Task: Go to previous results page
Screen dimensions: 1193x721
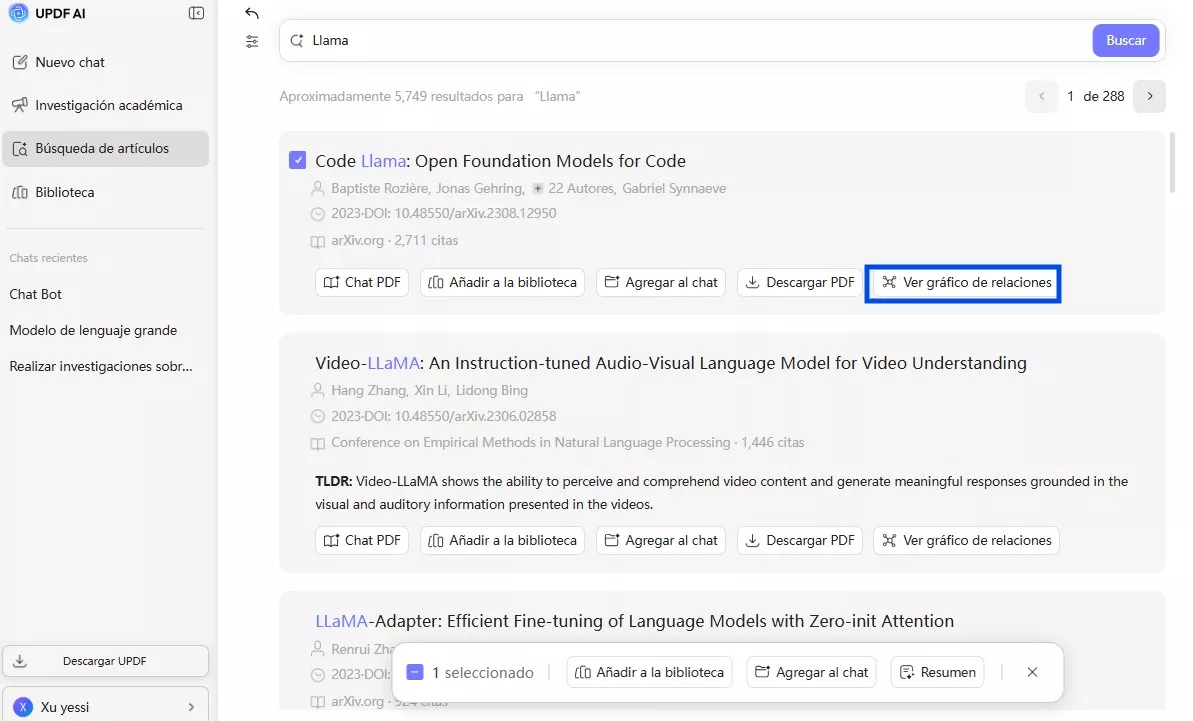Action: [x=1041, y=97]
